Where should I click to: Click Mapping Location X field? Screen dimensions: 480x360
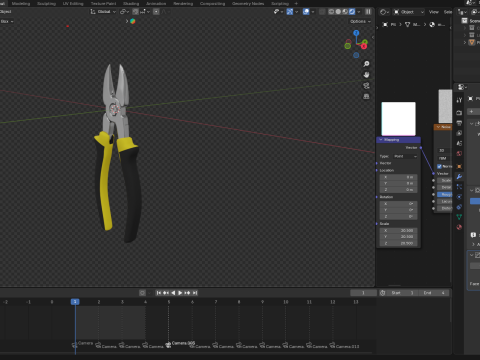coord(398,177)
